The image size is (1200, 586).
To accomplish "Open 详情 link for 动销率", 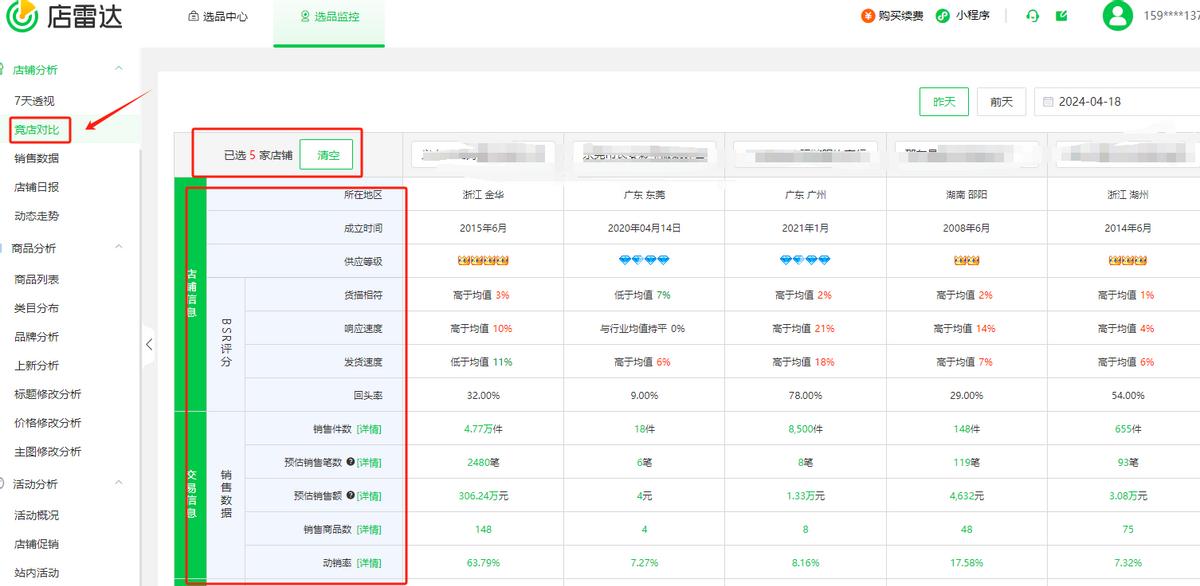I will [x=369, y=563].
